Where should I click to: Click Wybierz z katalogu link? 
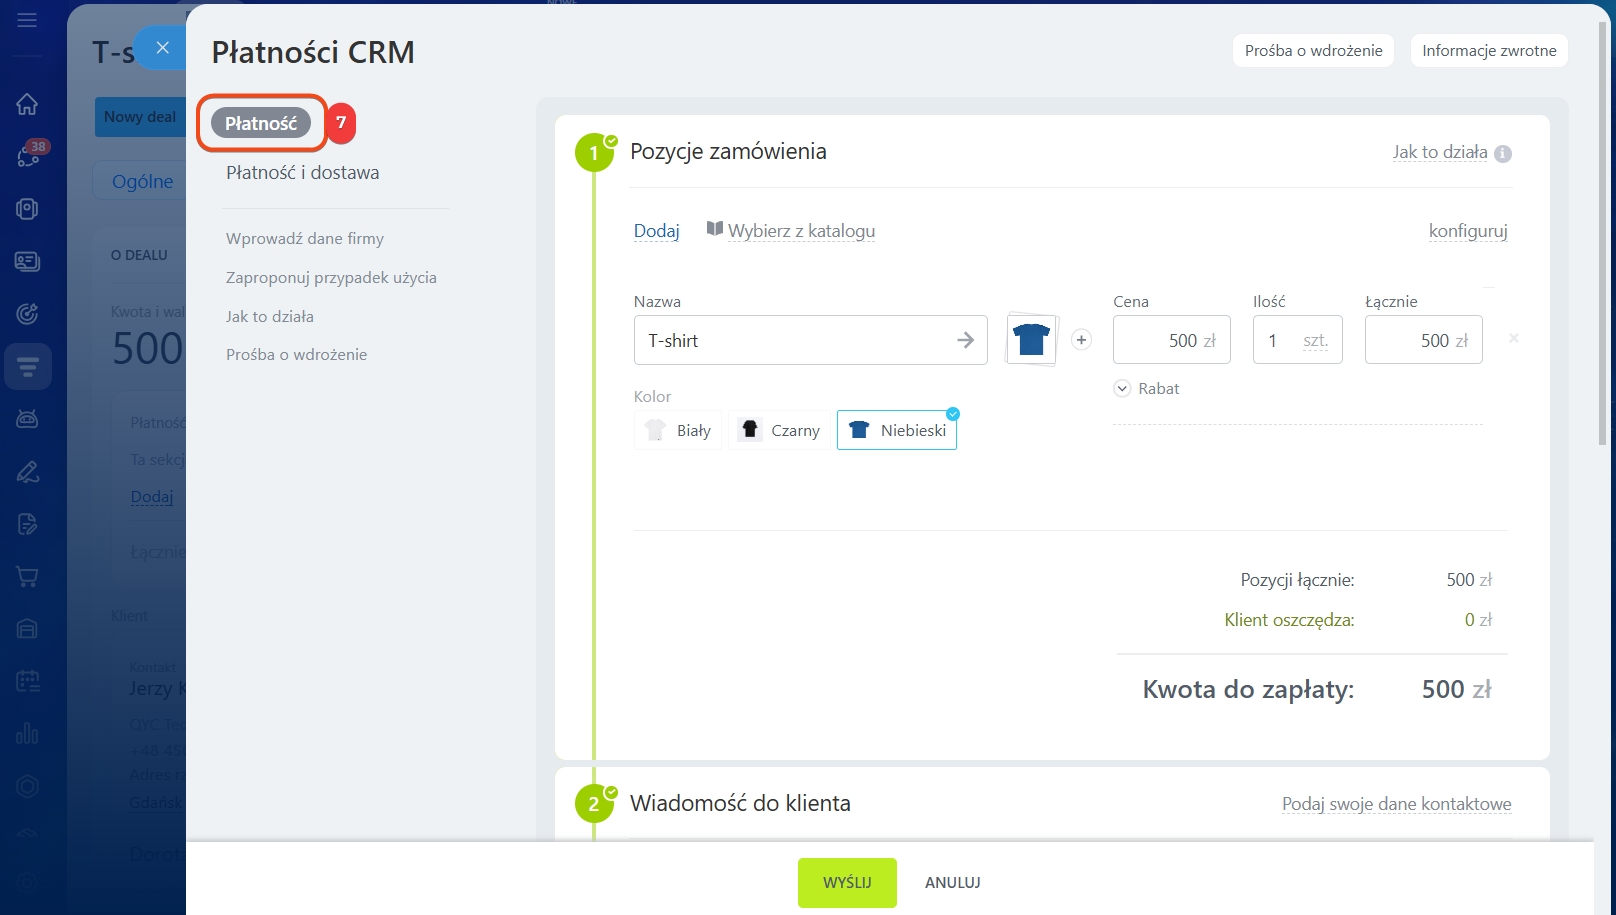(x=801, y=231)
